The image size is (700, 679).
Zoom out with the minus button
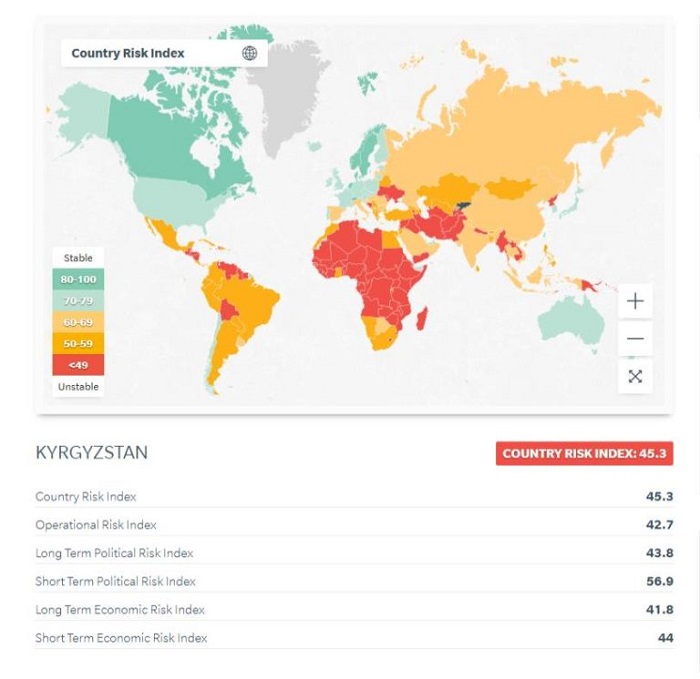[635, 339]
